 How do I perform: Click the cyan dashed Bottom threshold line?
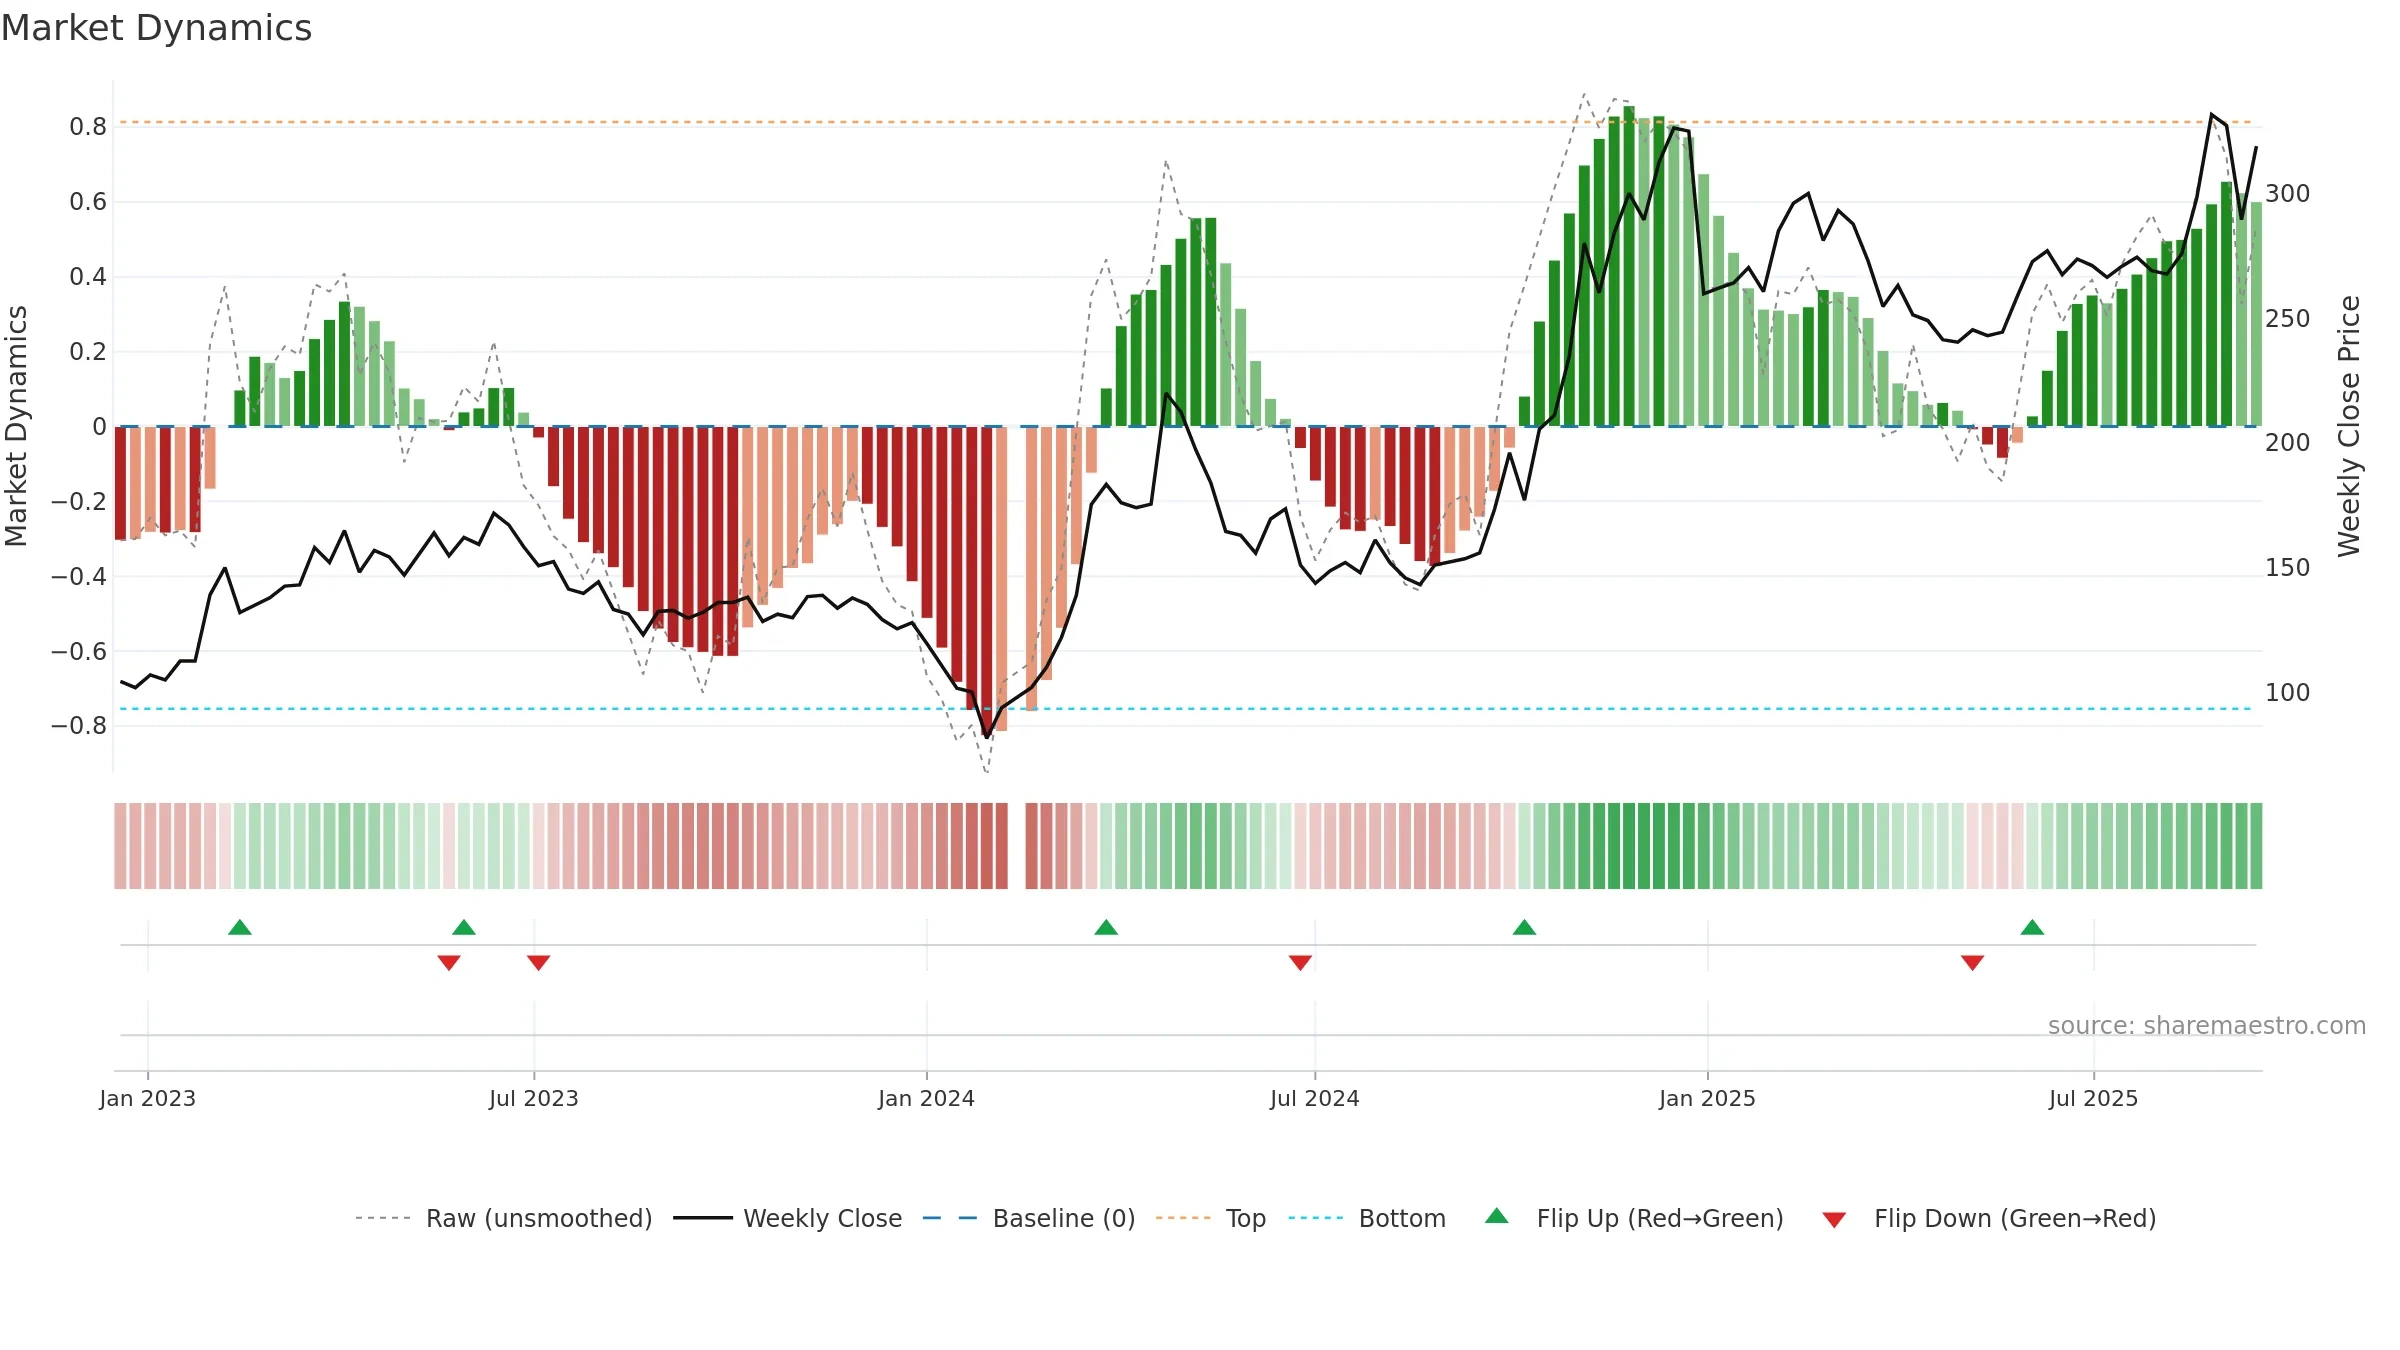coord(1186,709)
